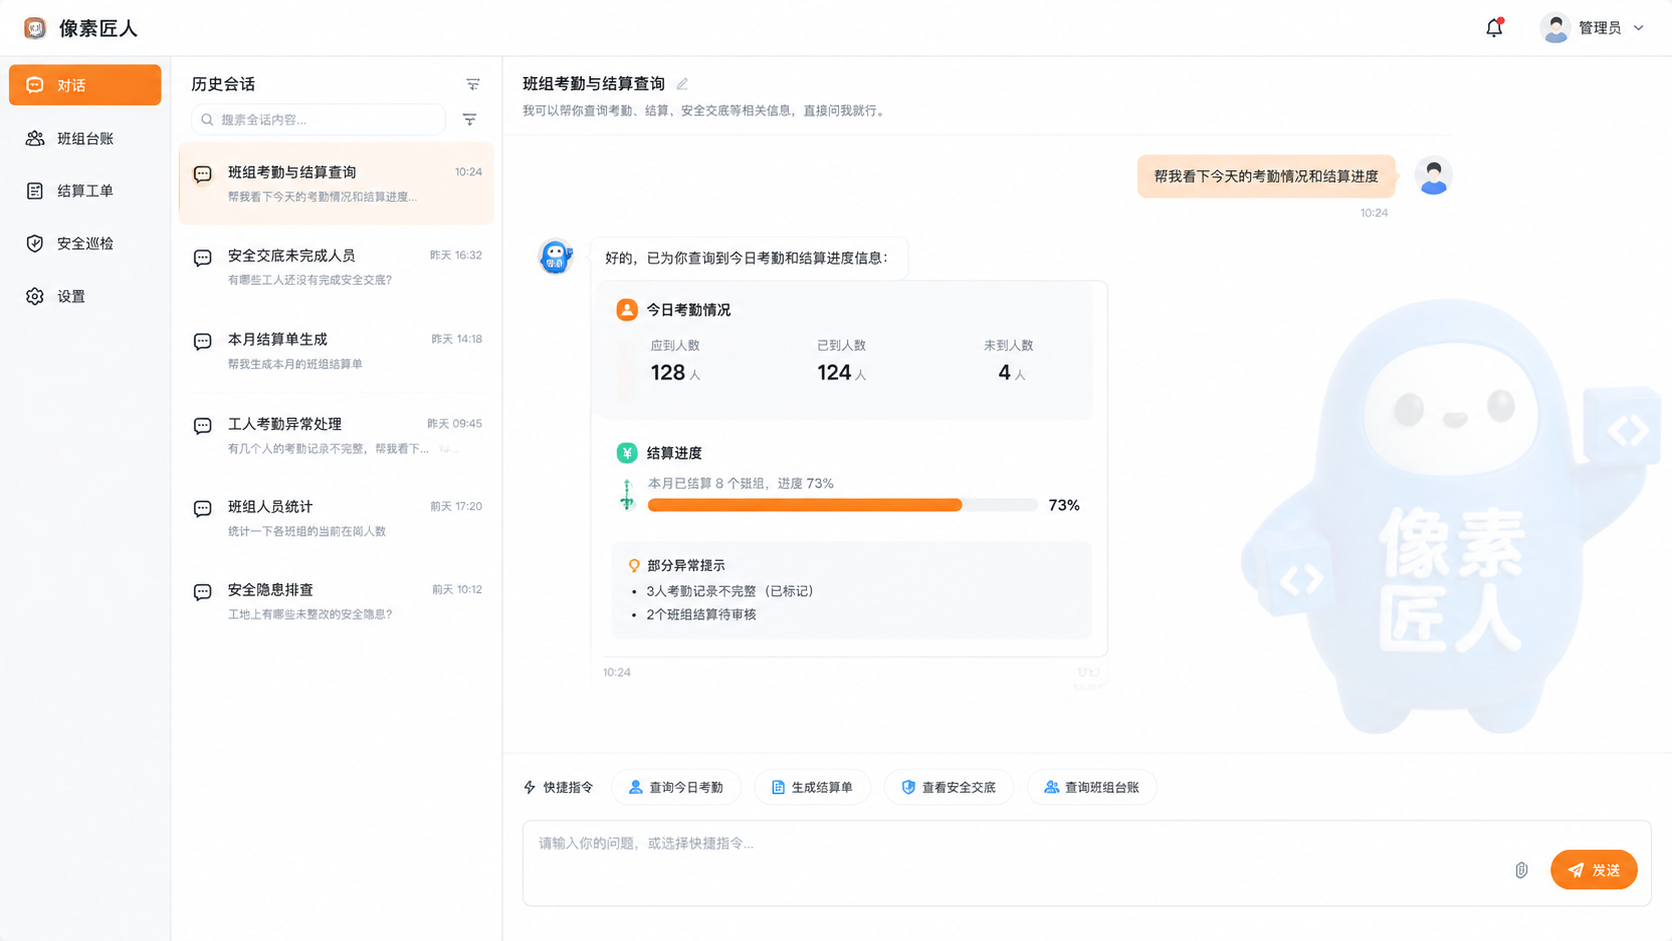Click the attachment paperclip icon

1521,870
